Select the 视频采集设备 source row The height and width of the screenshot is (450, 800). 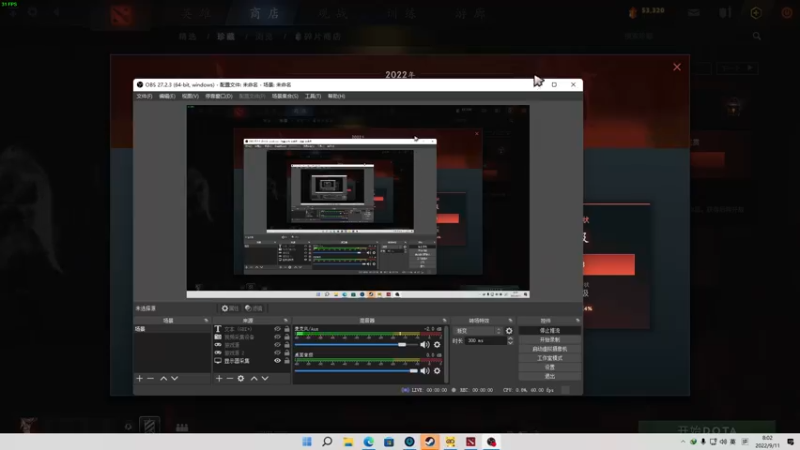pyautogui.click(x=252, y=337)
